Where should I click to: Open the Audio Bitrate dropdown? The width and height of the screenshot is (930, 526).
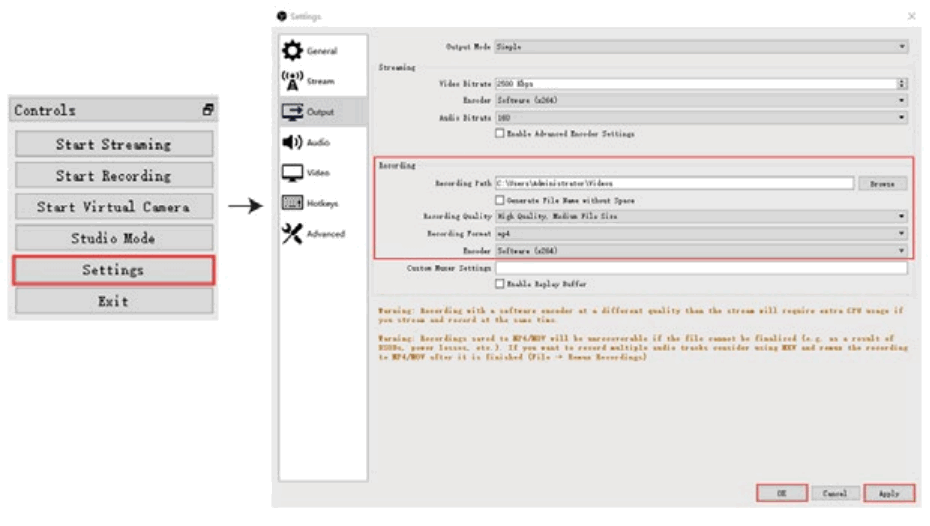pyautogui.click(x=701, y=117)
